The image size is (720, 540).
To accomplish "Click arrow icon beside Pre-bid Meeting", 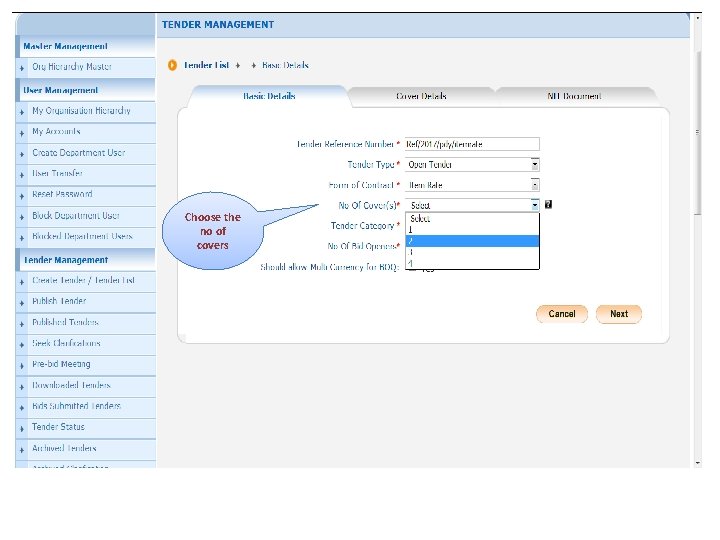I will point(22,366).
